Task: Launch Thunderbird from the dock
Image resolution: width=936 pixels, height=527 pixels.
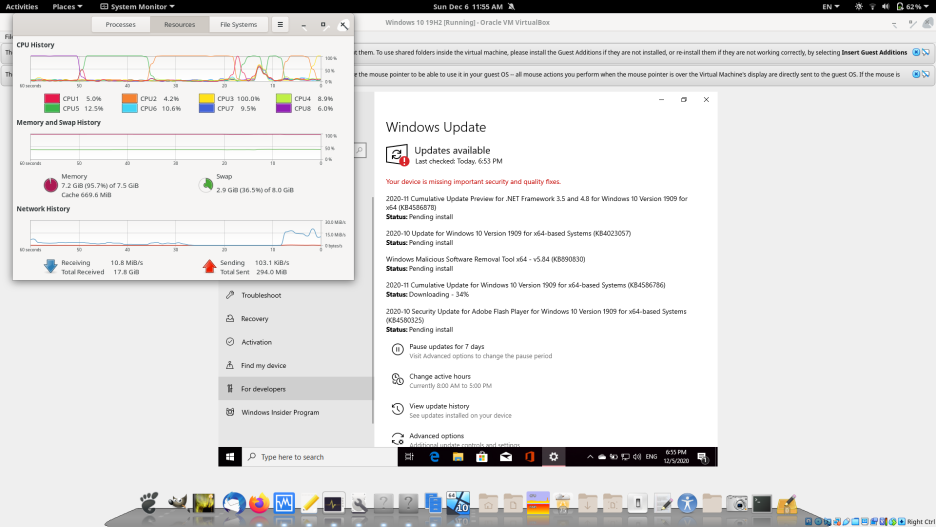Action: (234, 503)
